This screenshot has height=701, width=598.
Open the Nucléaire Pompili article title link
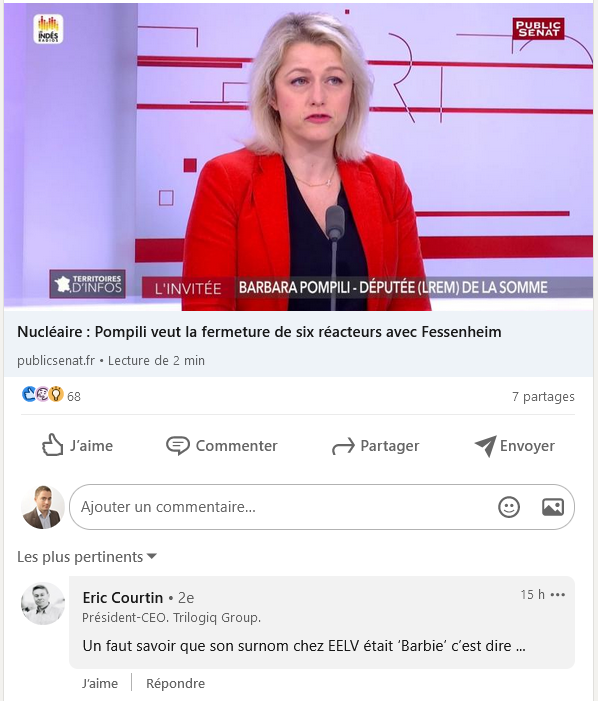[259, 332]
